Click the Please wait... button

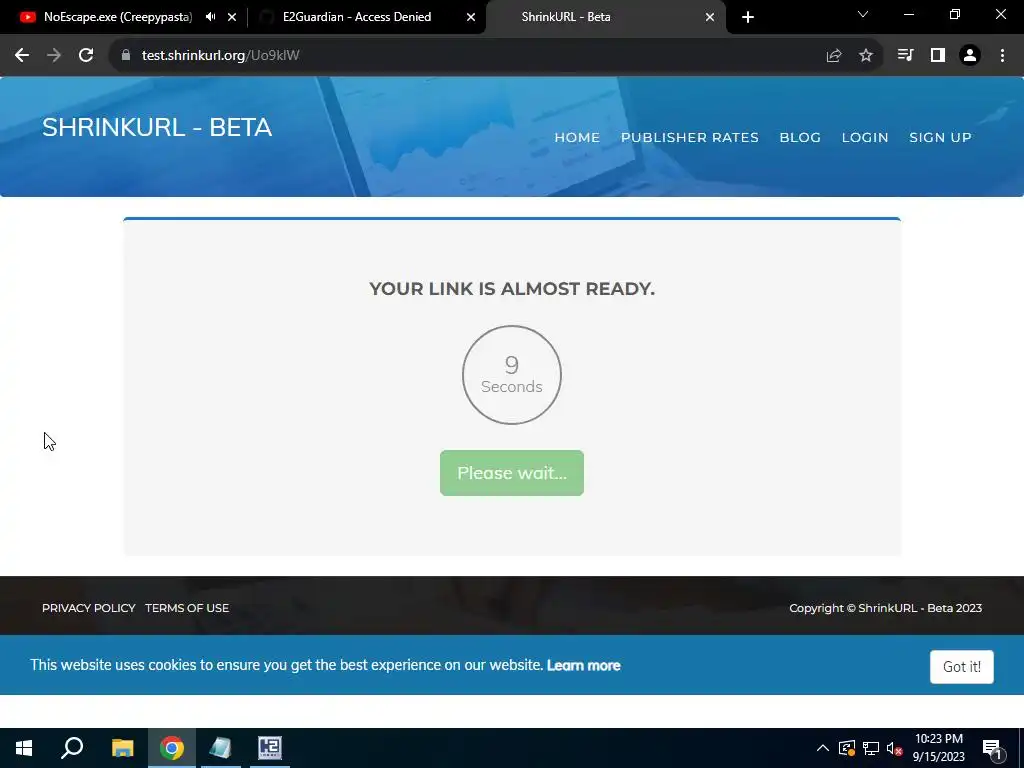[x=512, y=473]
